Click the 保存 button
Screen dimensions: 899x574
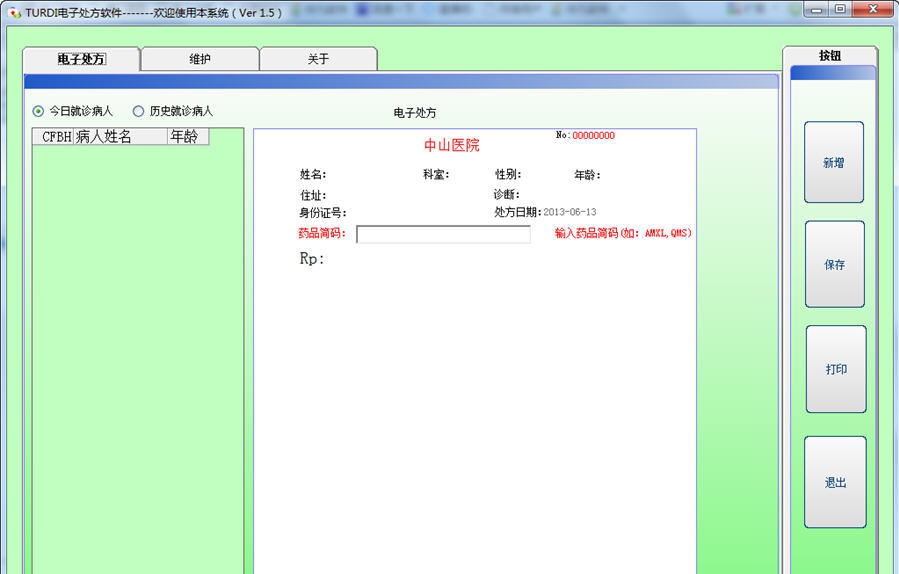835,264
